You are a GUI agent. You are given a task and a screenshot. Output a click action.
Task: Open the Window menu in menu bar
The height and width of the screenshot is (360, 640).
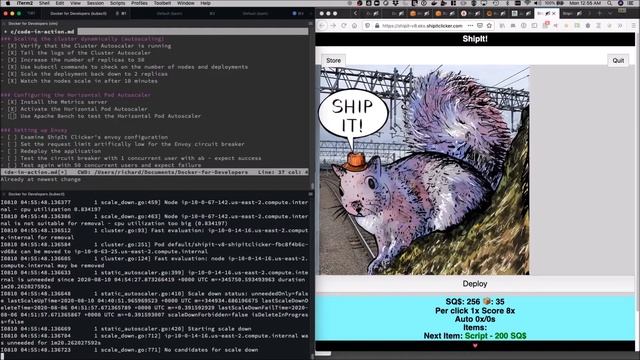tap(186, 3)
